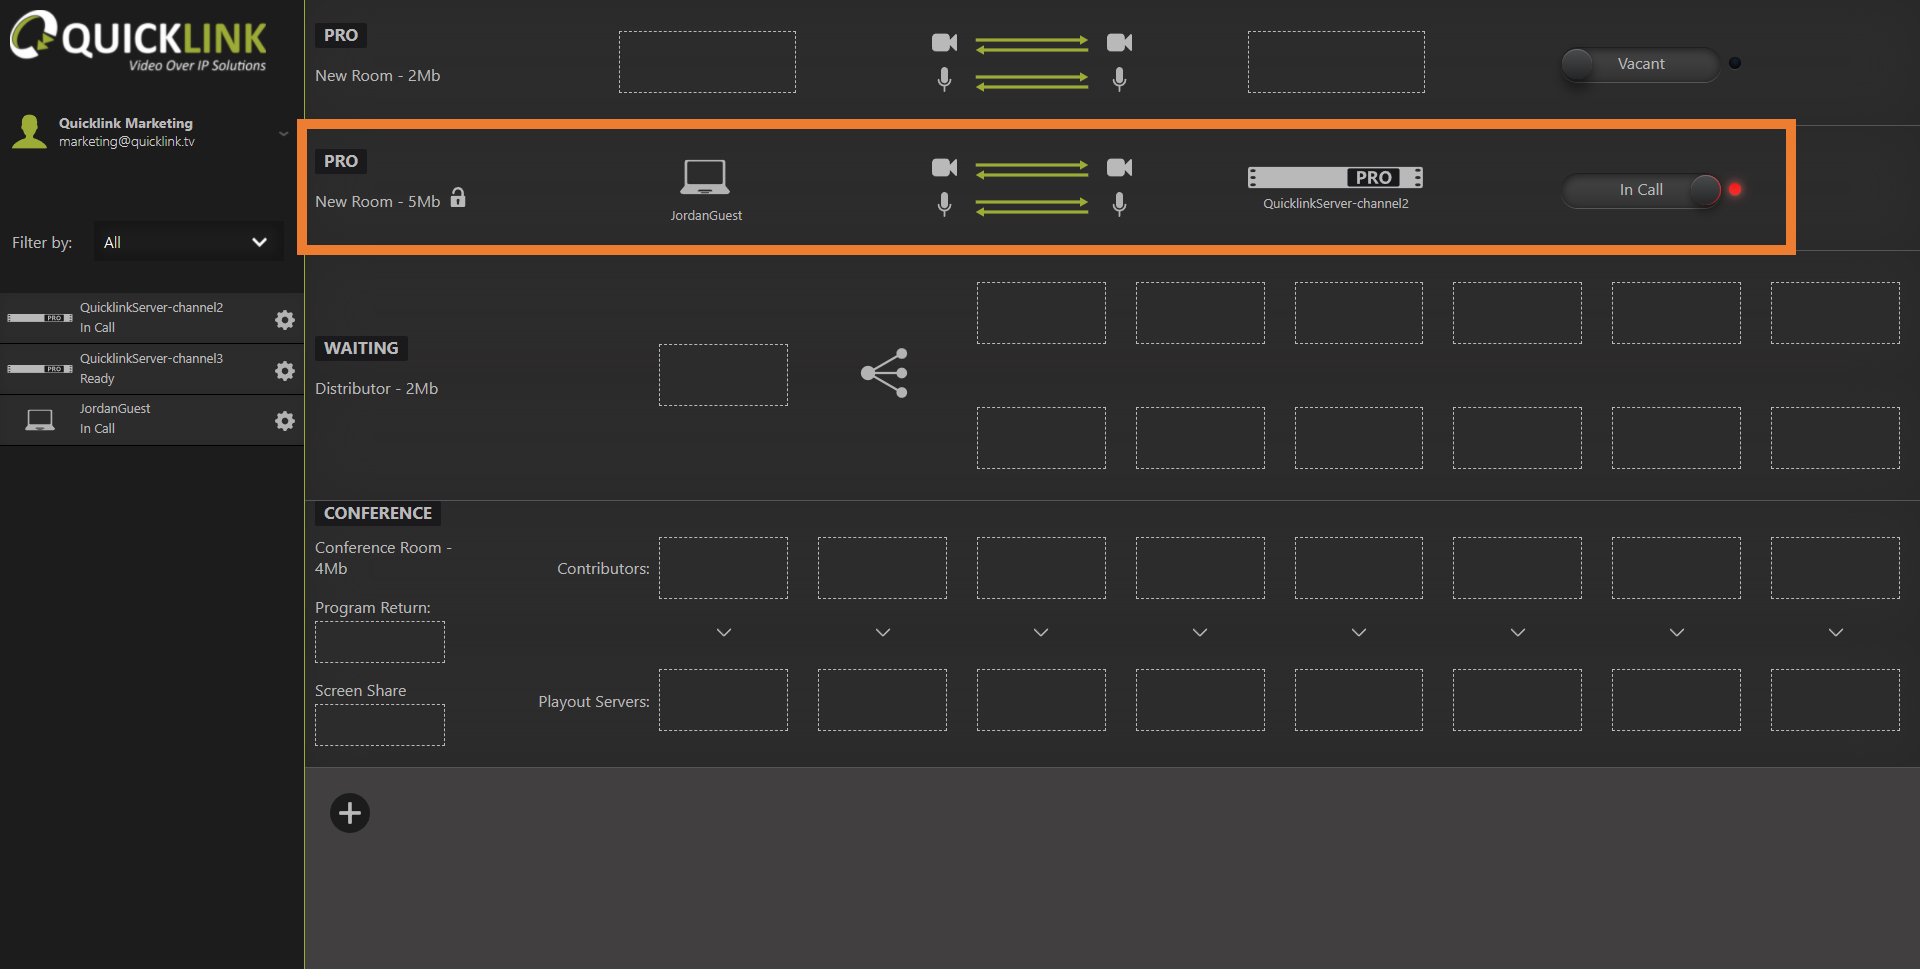Click the Distributor share icon

point(885,373)
